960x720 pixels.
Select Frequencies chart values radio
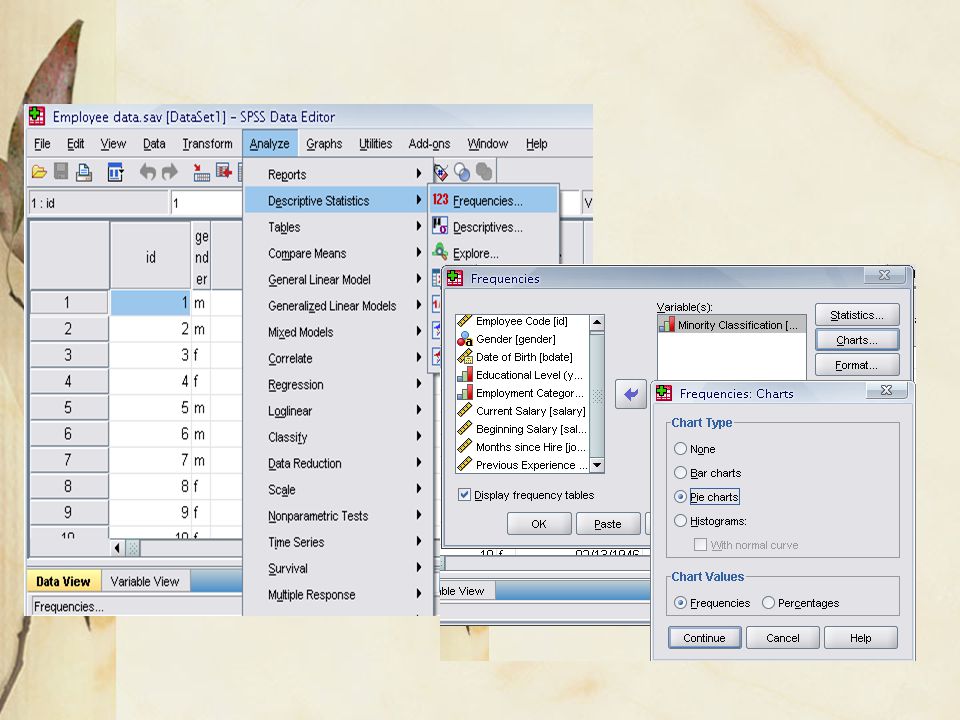click(680, 602)
